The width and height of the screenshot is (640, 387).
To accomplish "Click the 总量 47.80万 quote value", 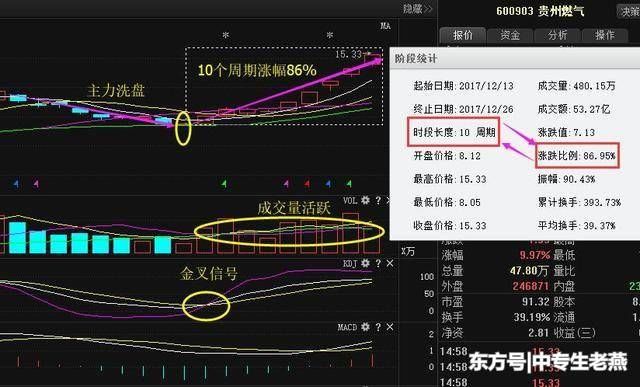I will tap(529, 271).
